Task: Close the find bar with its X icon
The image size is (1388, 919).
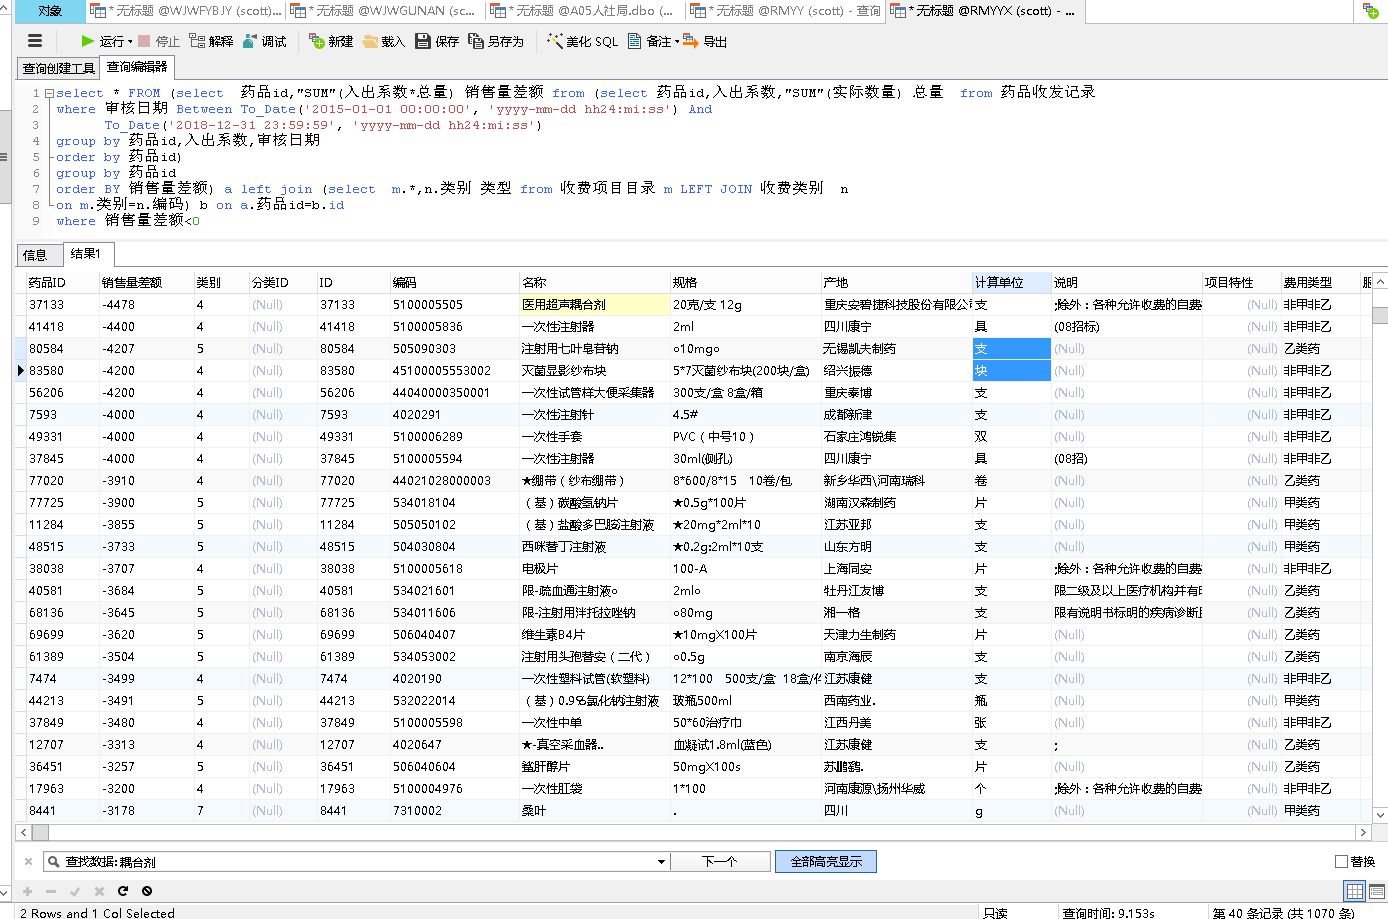Action: (28, 861)
